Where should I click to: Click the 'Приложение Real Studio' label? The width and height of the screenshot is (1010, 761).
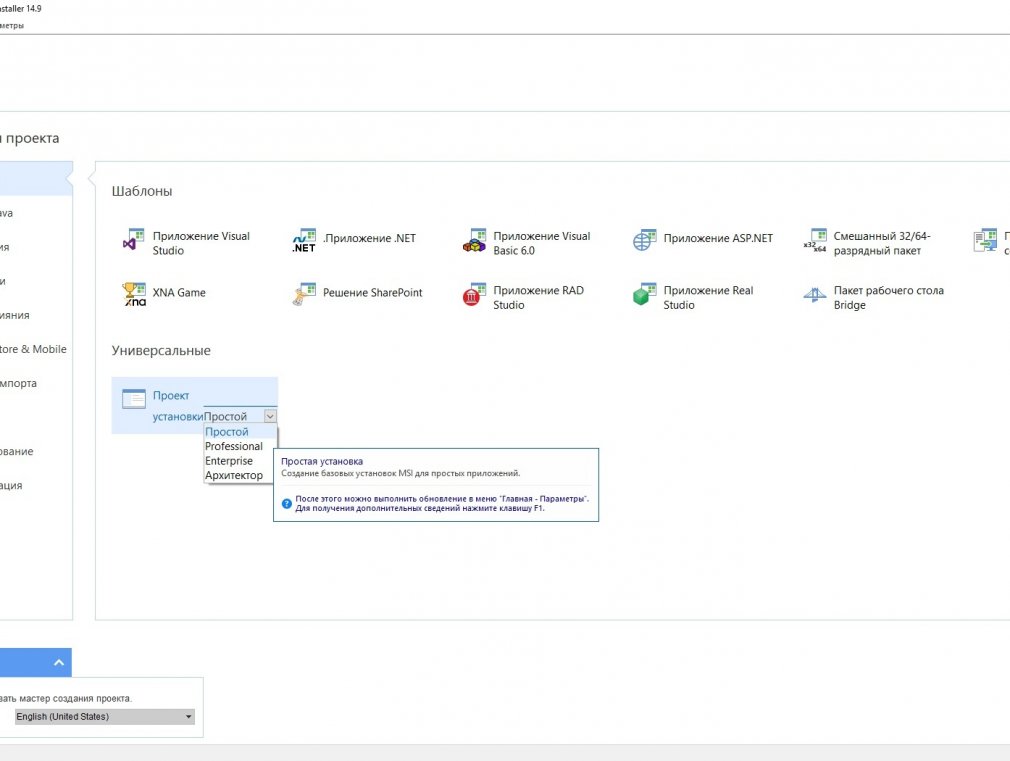(709, 298)
